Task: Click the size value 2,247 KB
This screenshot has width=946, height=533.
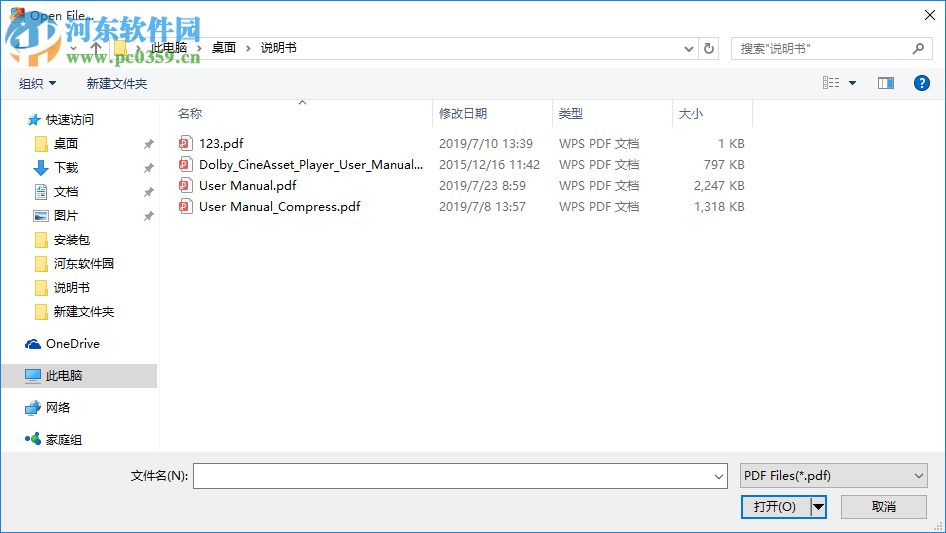Action: (x=719, y=185)
